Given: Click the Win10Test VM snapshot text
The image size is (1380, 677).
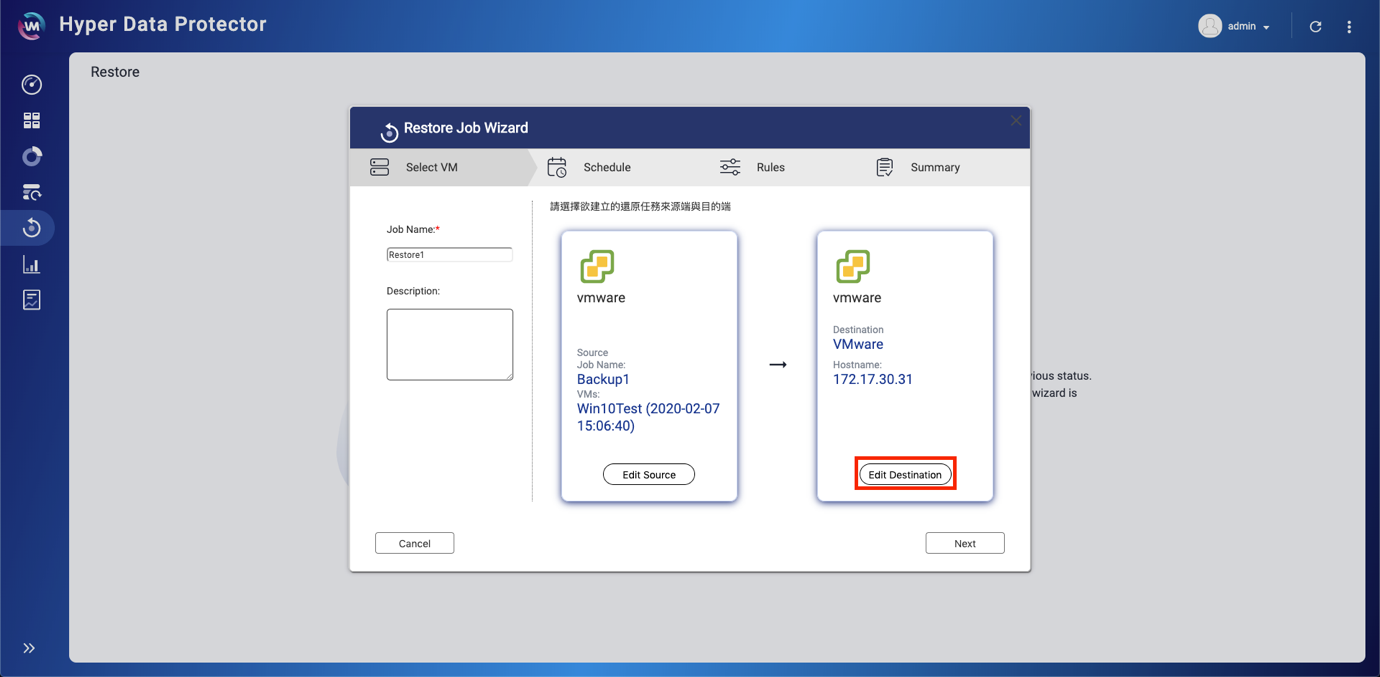Looking at the screenshot, I should [x=648, y=417].
